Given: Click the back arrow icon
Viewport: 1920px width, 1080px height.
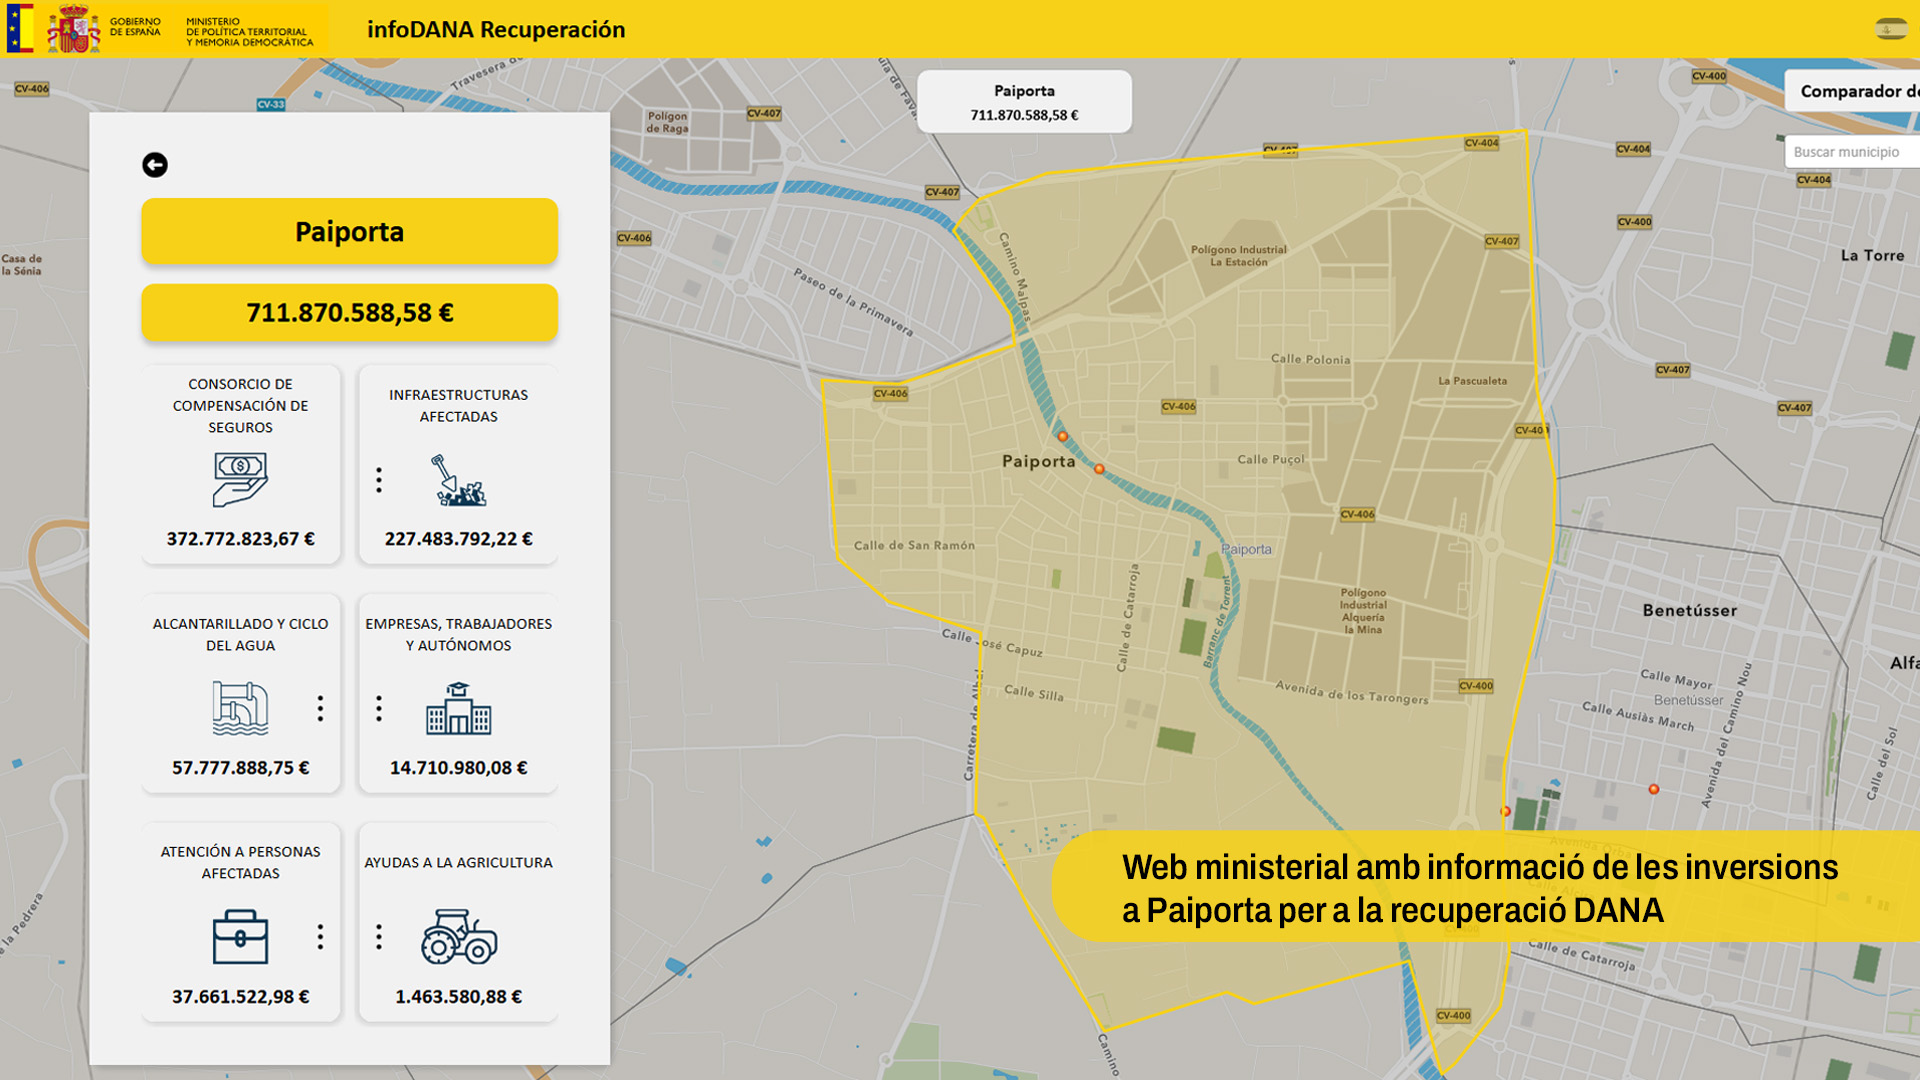Looking at the screenshot, I should click(155, 165).
